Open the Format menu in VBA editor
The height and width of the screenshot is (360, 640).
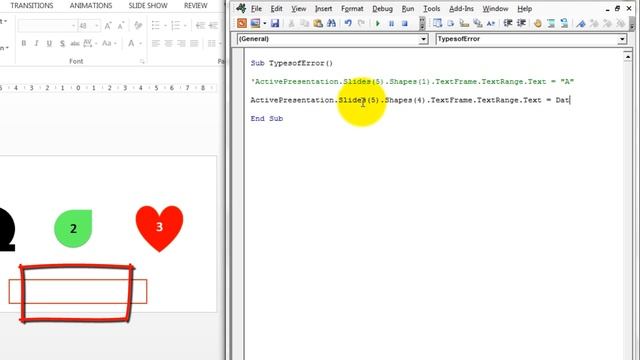(352, 9)
